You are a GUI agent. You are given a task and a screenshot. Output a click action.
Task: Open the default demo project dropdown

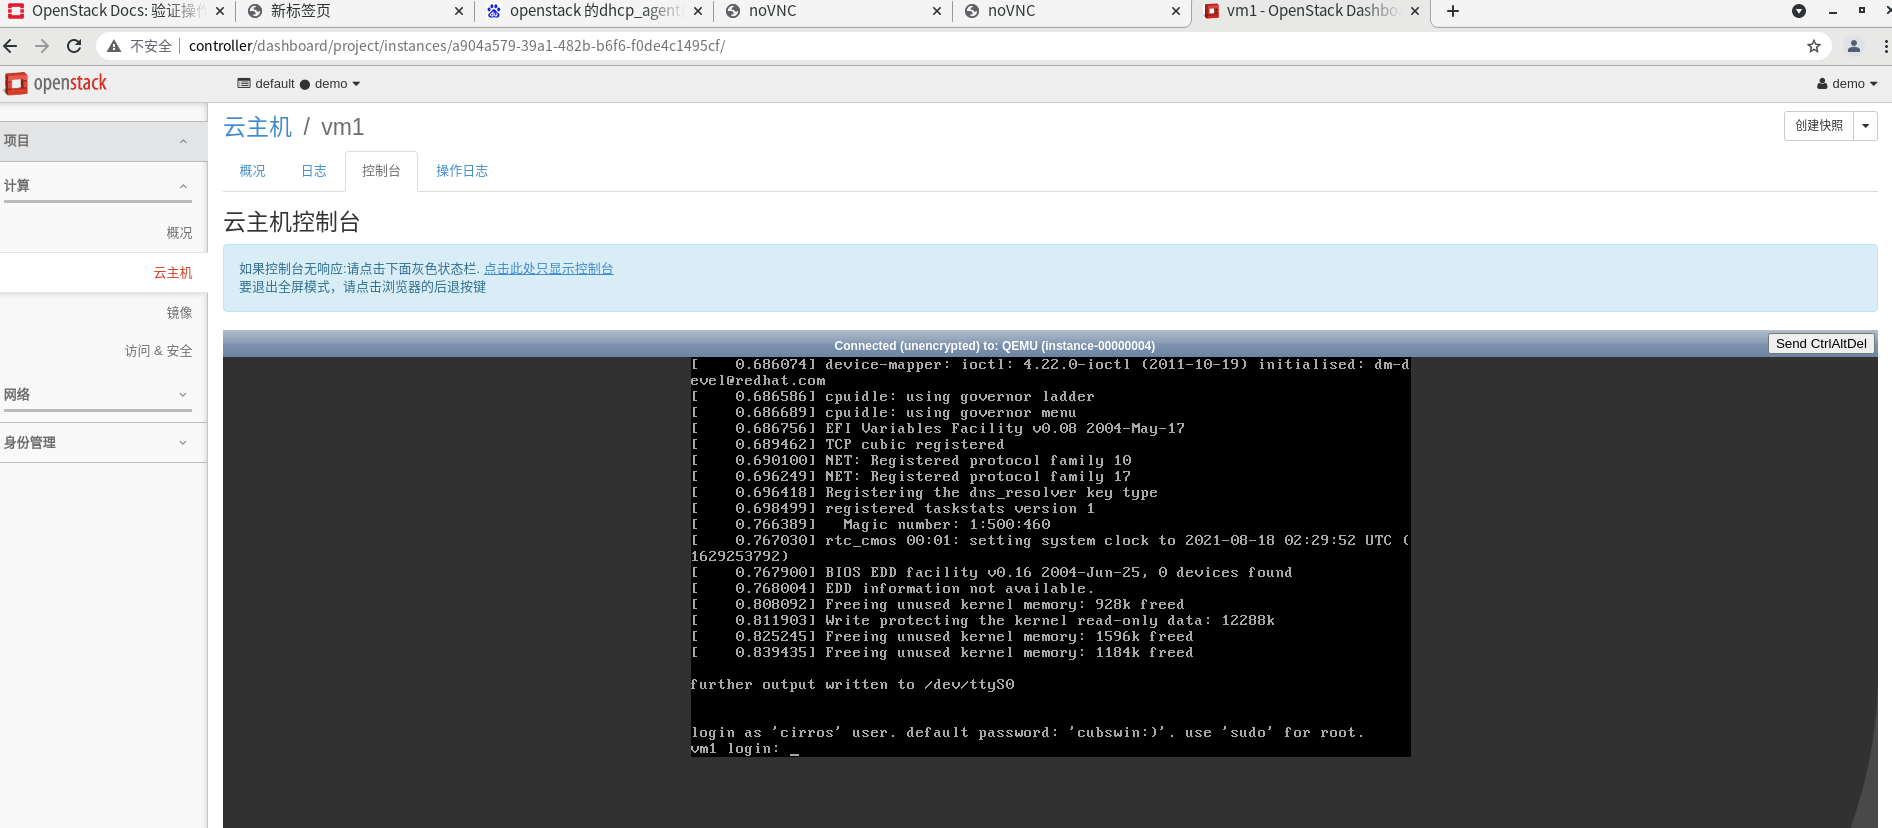[x=298, y=84]
